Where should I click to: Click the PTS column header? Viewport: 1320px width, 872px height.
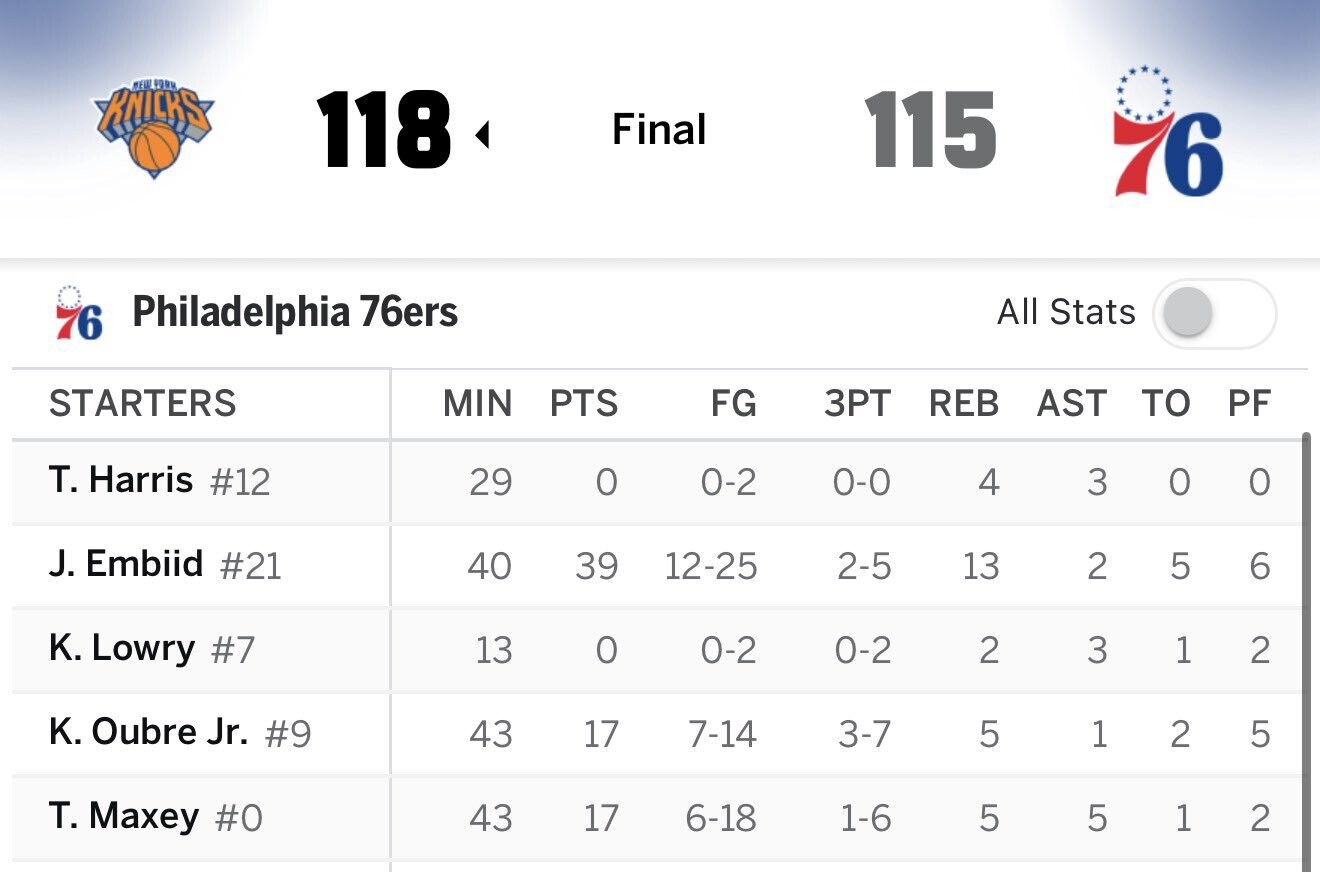584,404
